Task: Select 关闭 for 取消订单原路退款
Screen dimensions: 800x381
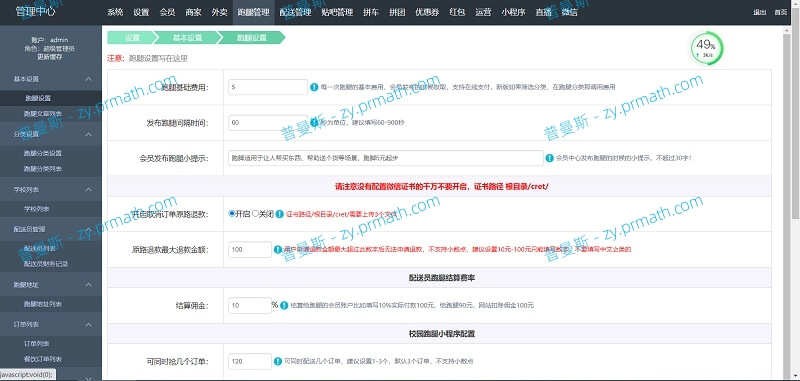Action: click(256, 214)
